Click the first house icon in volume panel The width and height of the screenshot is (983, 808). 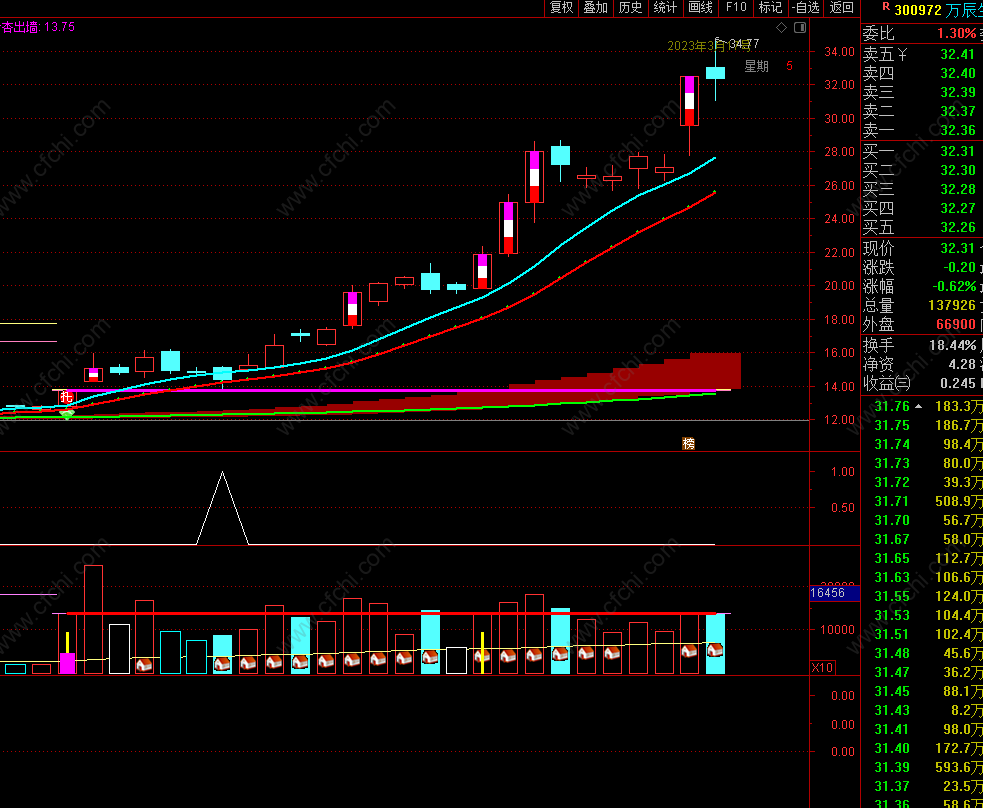click(x=144, y=664)
